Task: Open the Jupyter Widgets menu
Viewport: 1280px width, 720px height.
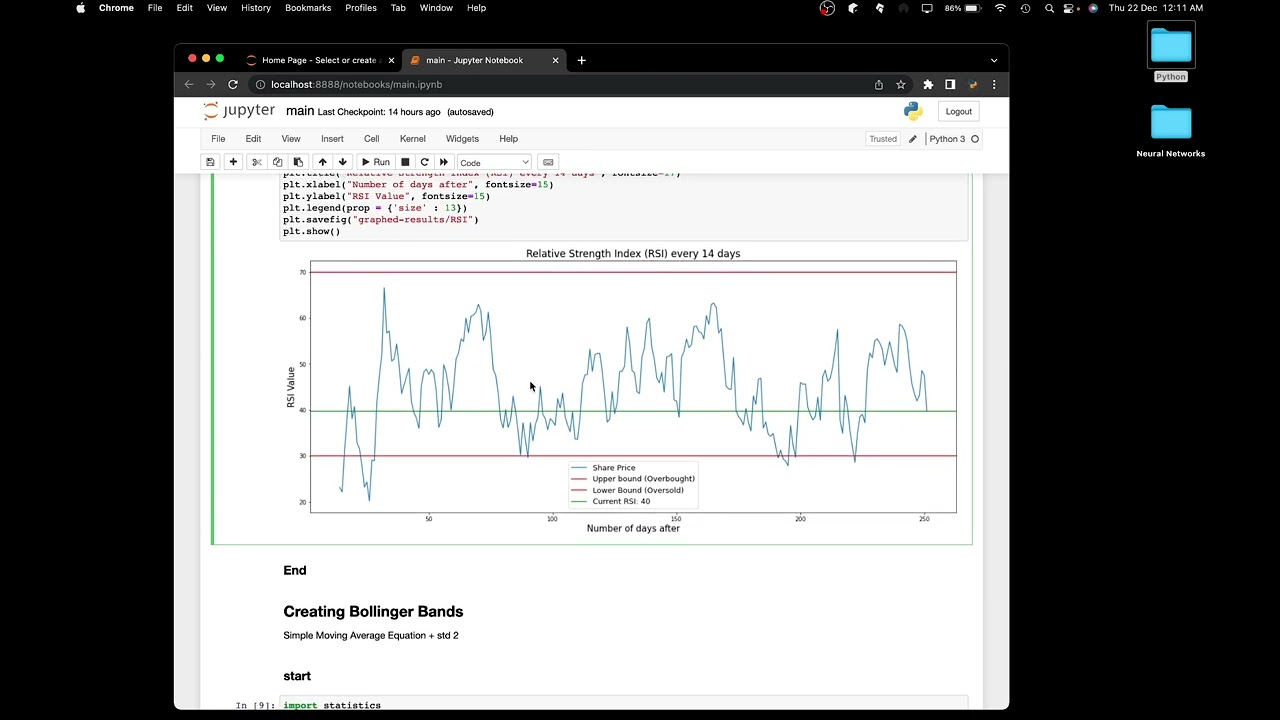Action: 462,139
